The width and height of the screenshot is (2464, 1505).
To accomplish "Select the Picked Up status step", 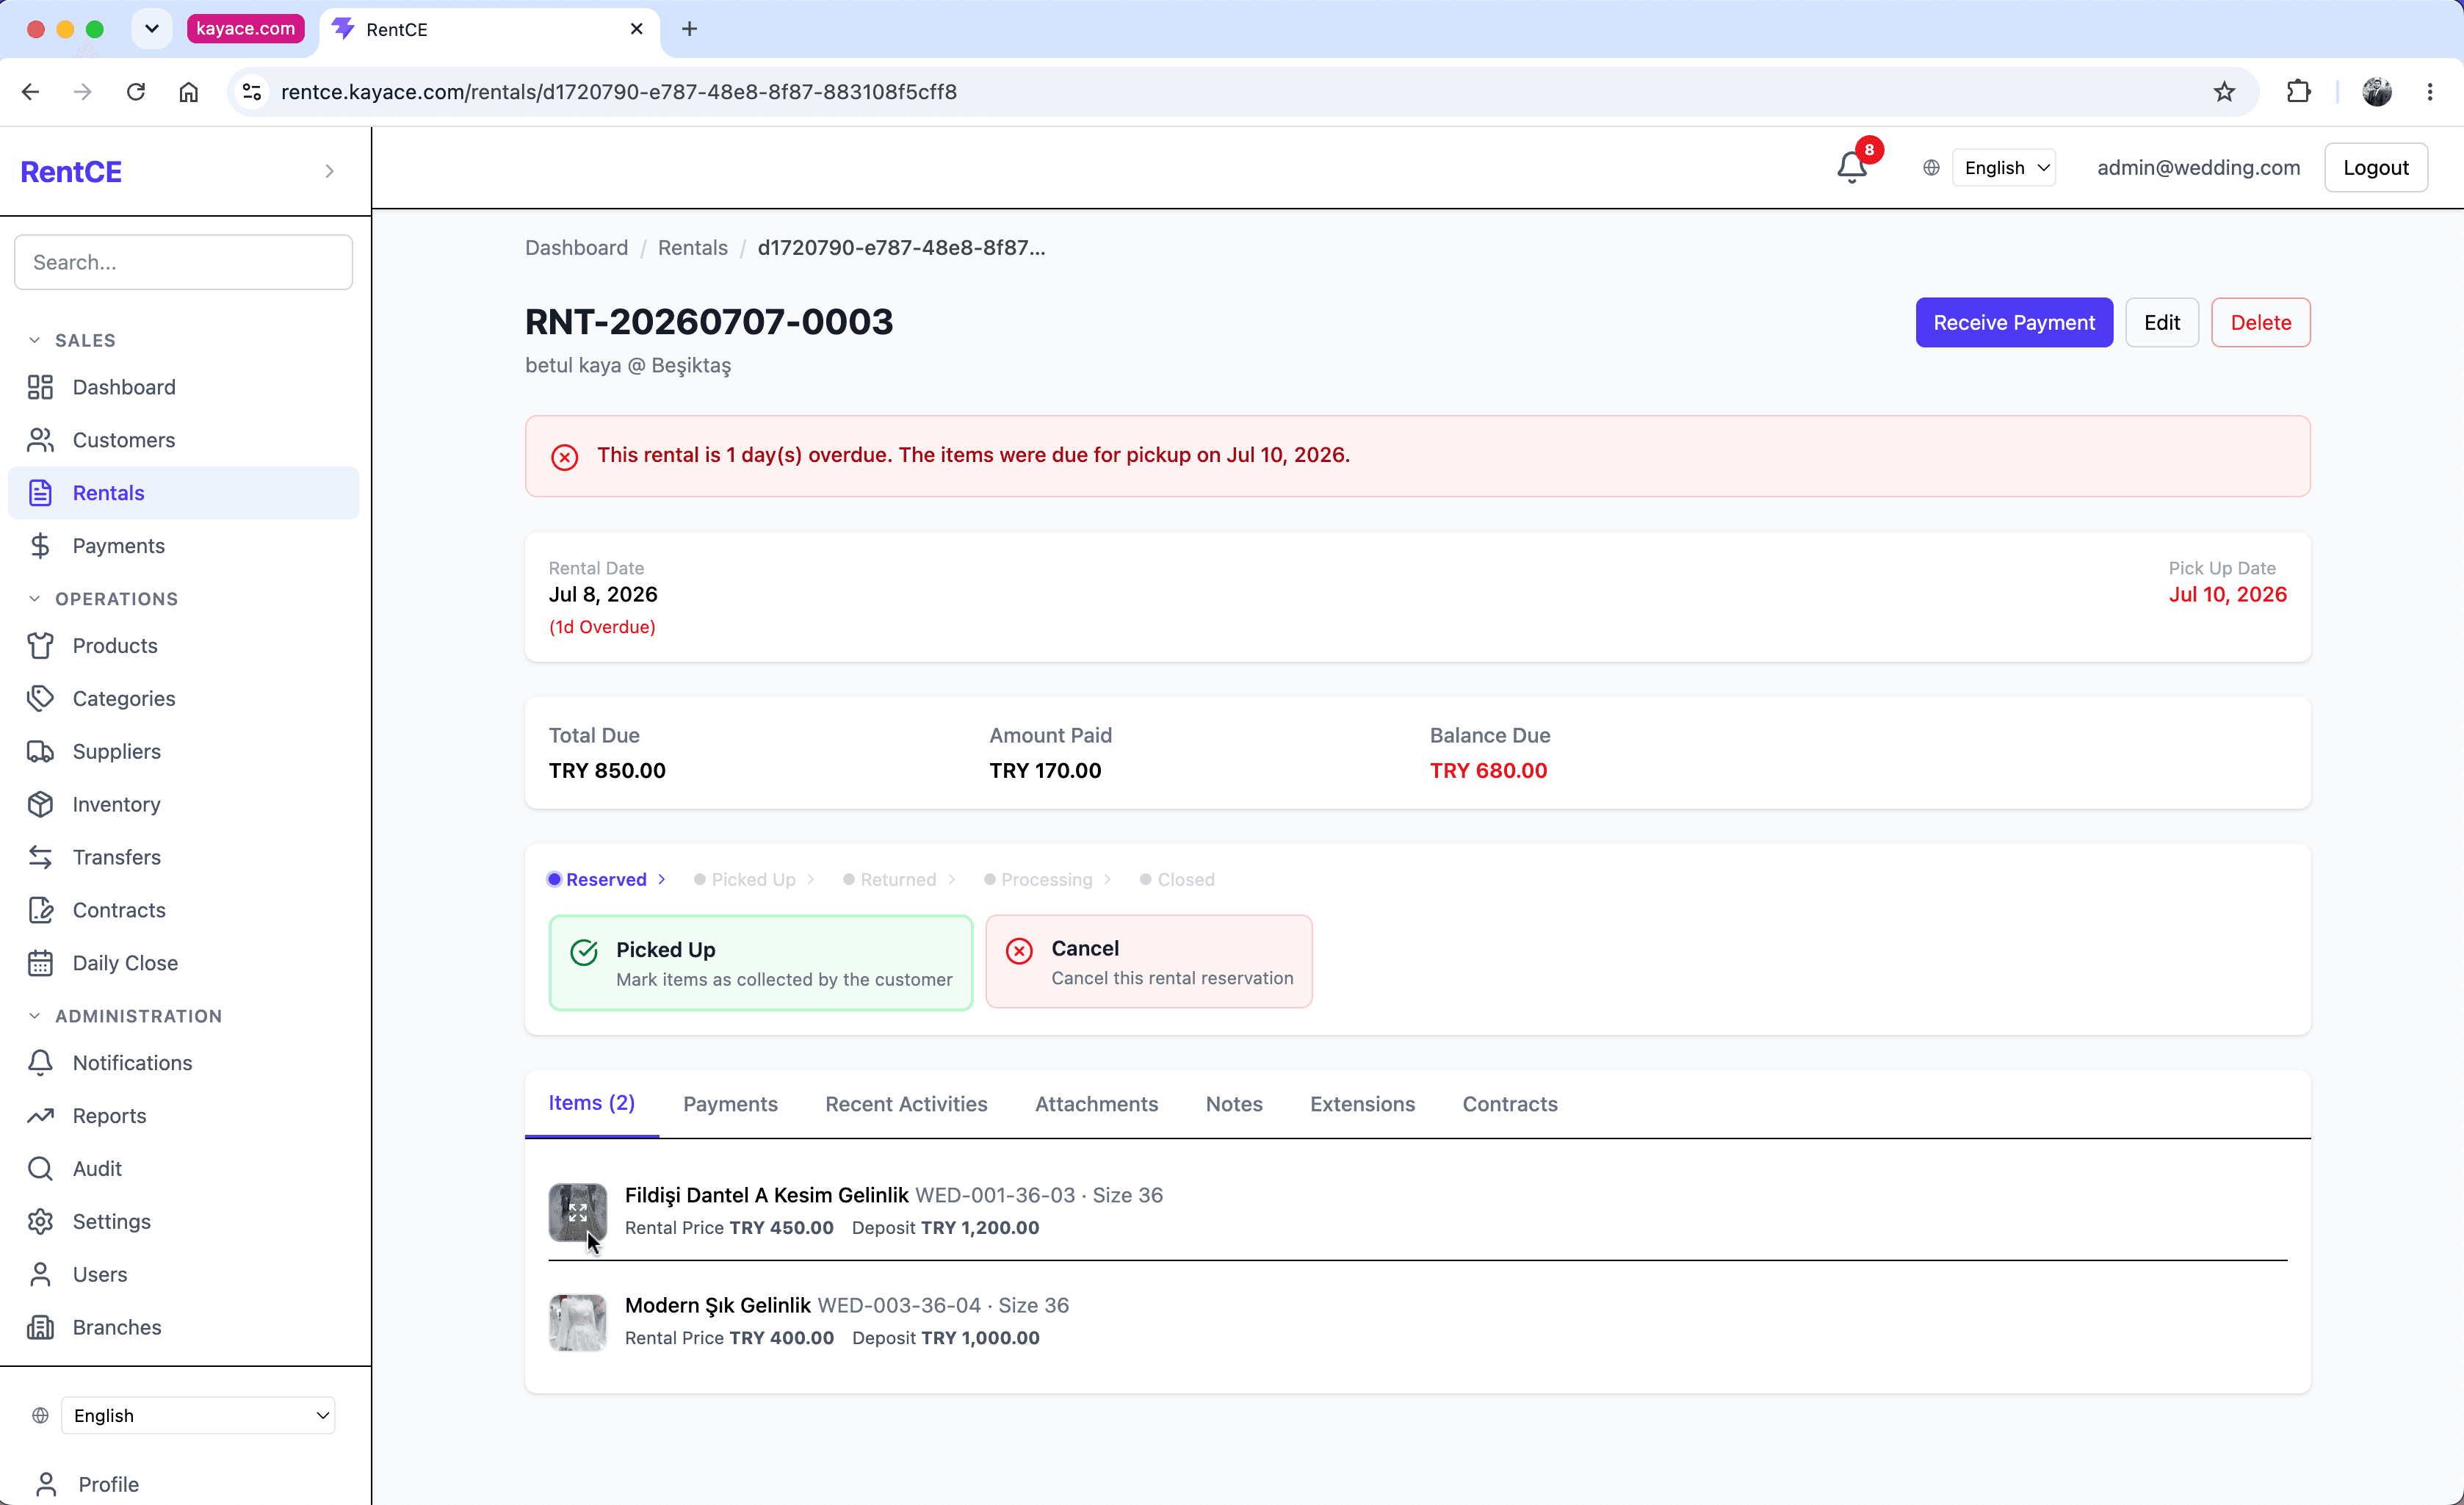I will coord(745,880).
